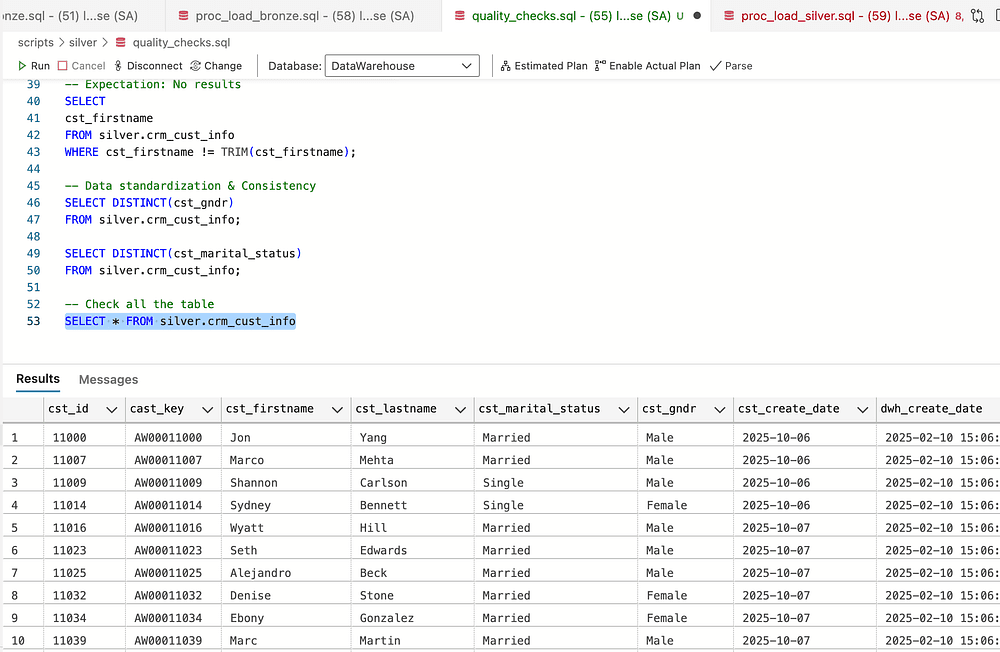
Task: Click the database icon on proc_load_bronze.sql tab
Action: point(183,16)
